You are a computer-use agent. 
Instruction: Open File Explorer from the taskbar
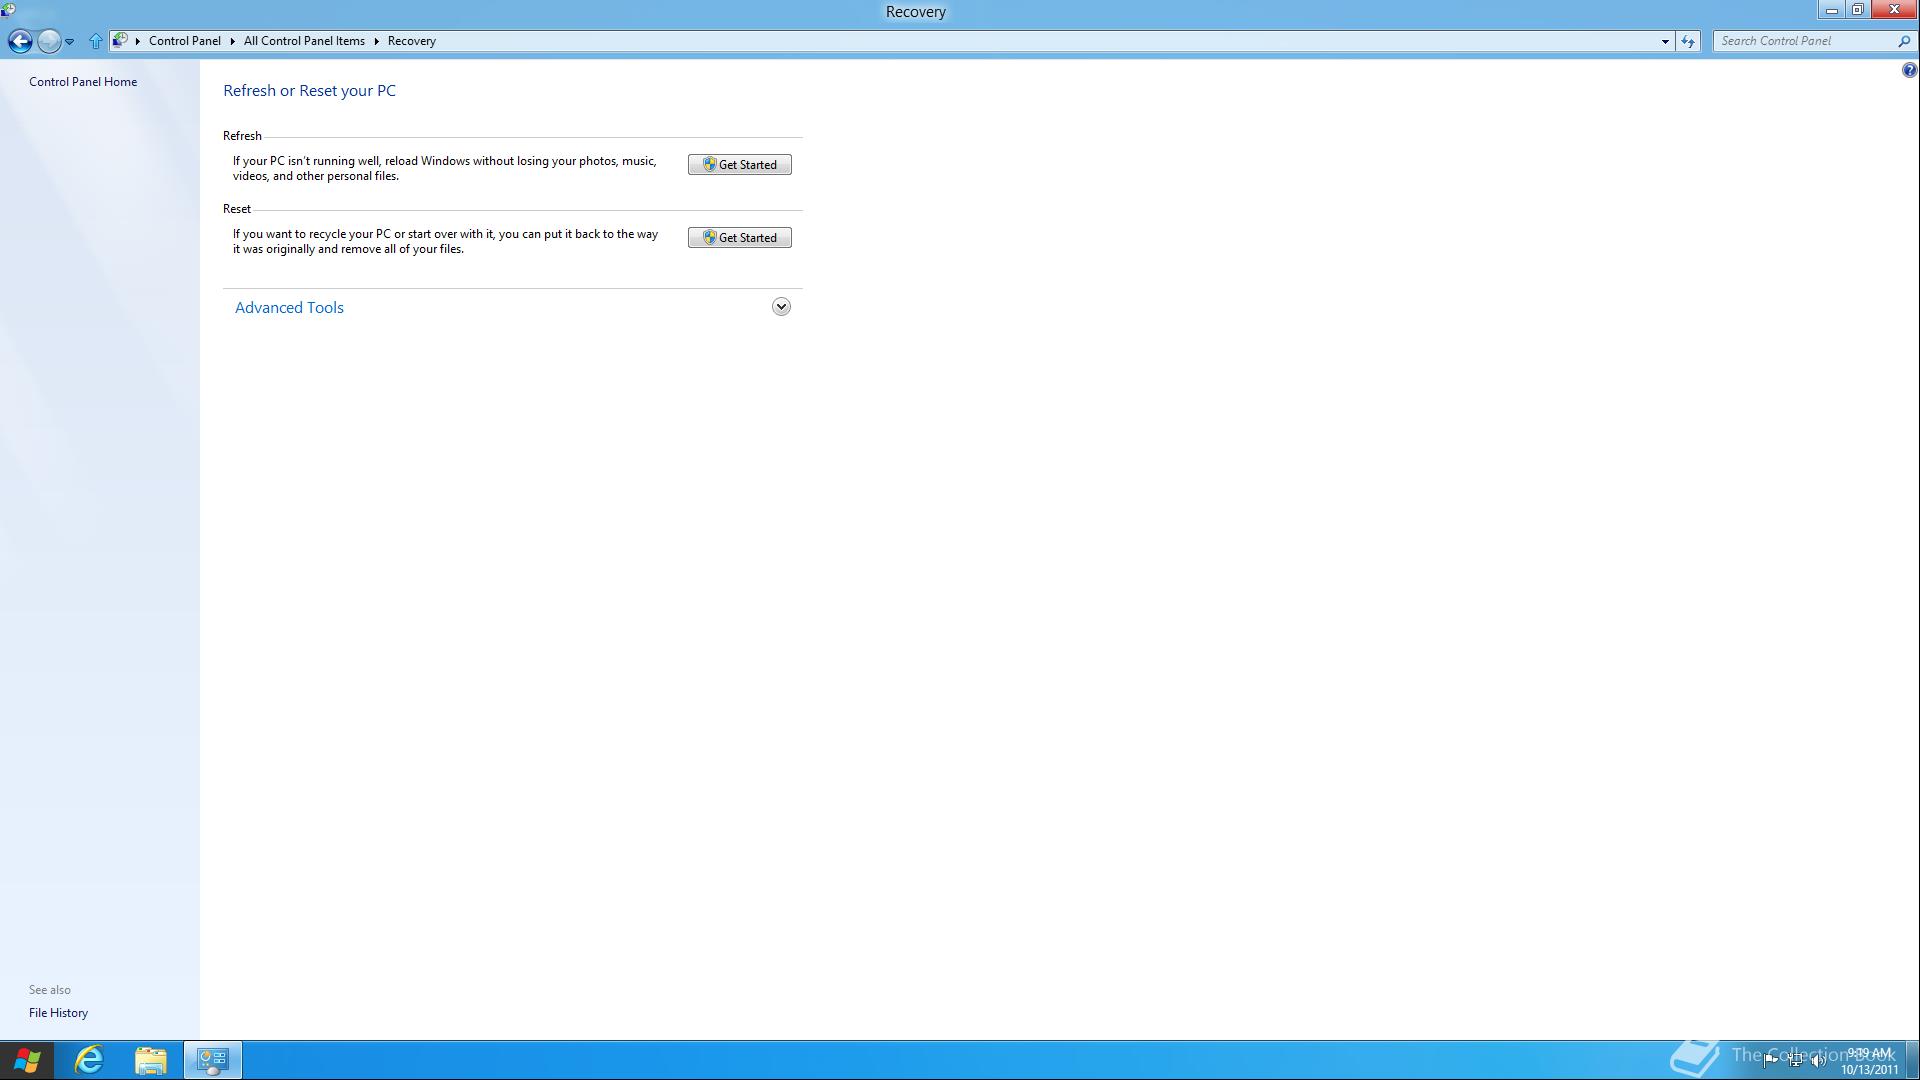click(151, 1059)
